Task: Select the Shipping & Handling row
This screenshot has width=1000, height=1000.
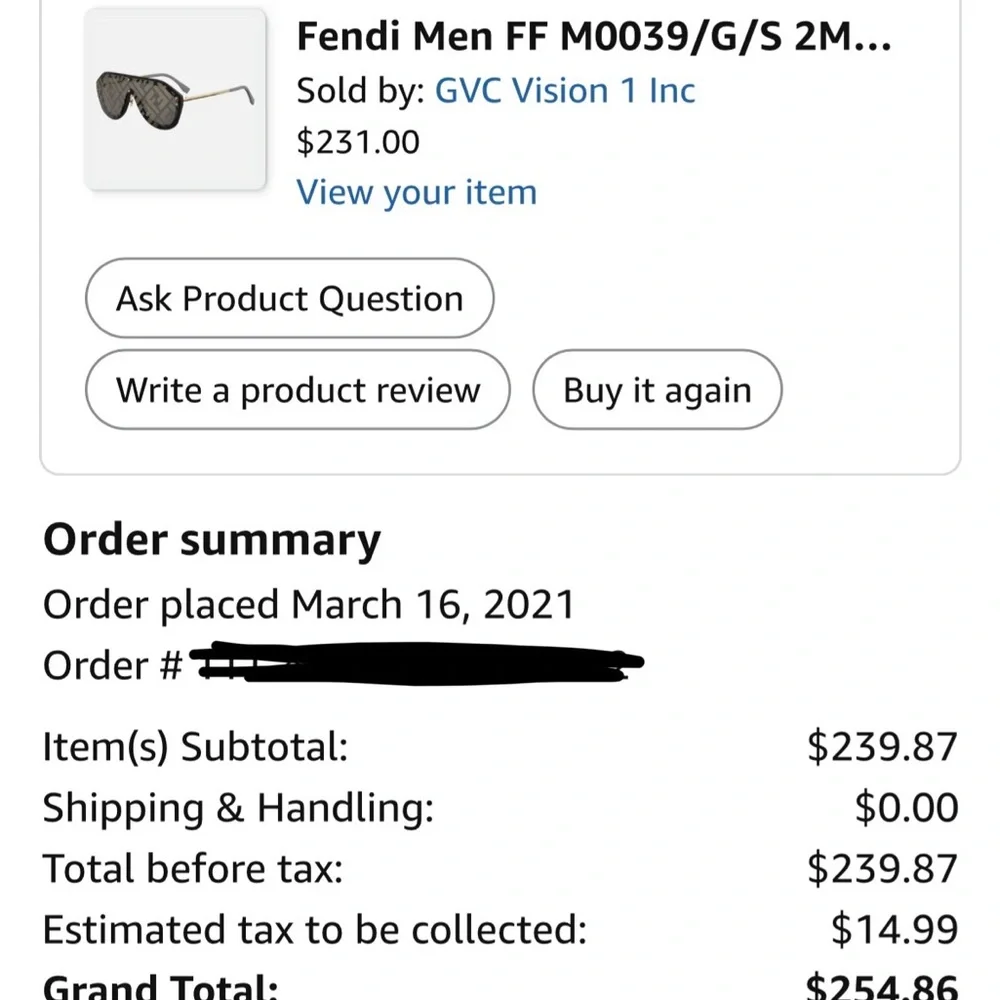Action: click(x=237, y=807)
